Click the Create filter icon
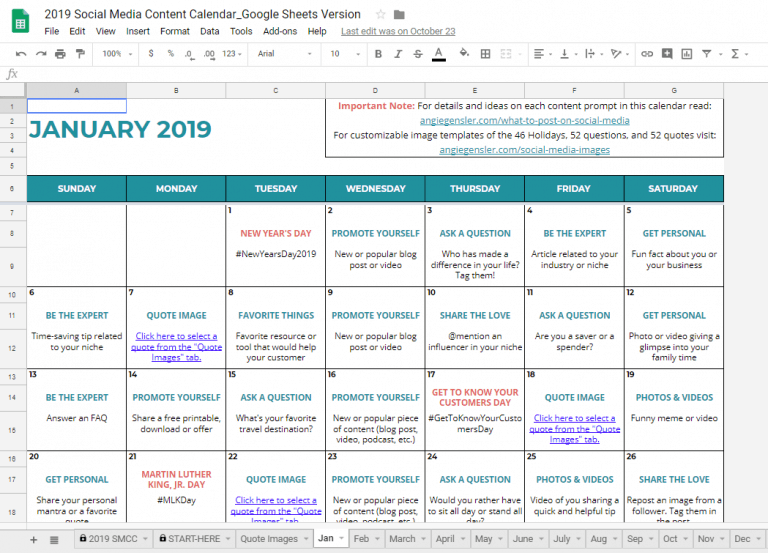 tap(706, 54)
